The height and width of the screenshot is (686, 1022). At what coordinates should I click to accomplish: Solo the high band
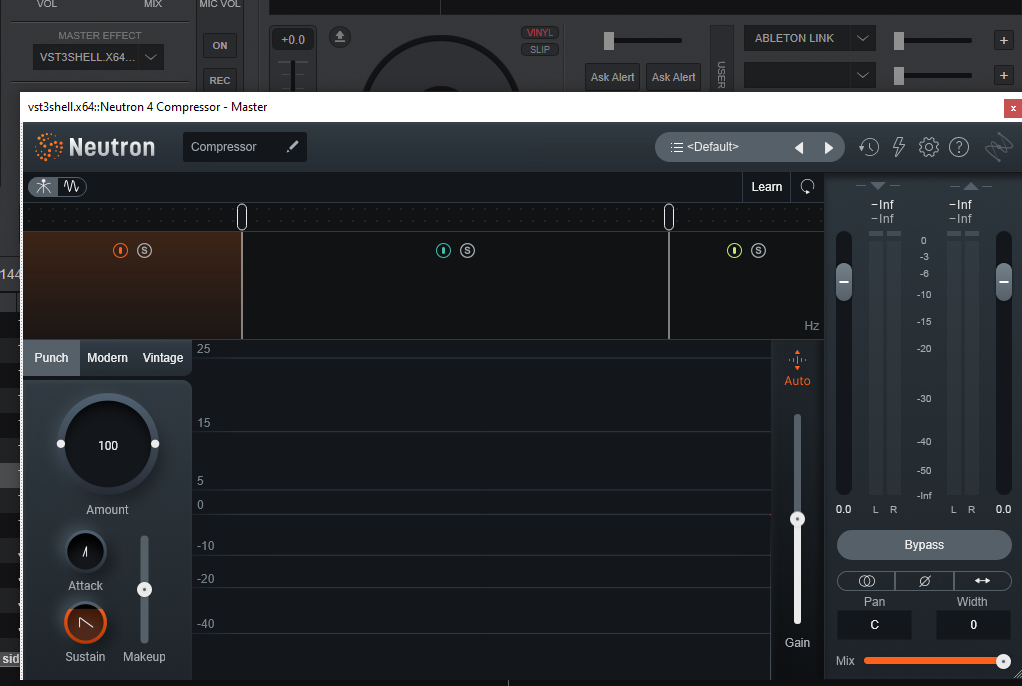point(758,250)
